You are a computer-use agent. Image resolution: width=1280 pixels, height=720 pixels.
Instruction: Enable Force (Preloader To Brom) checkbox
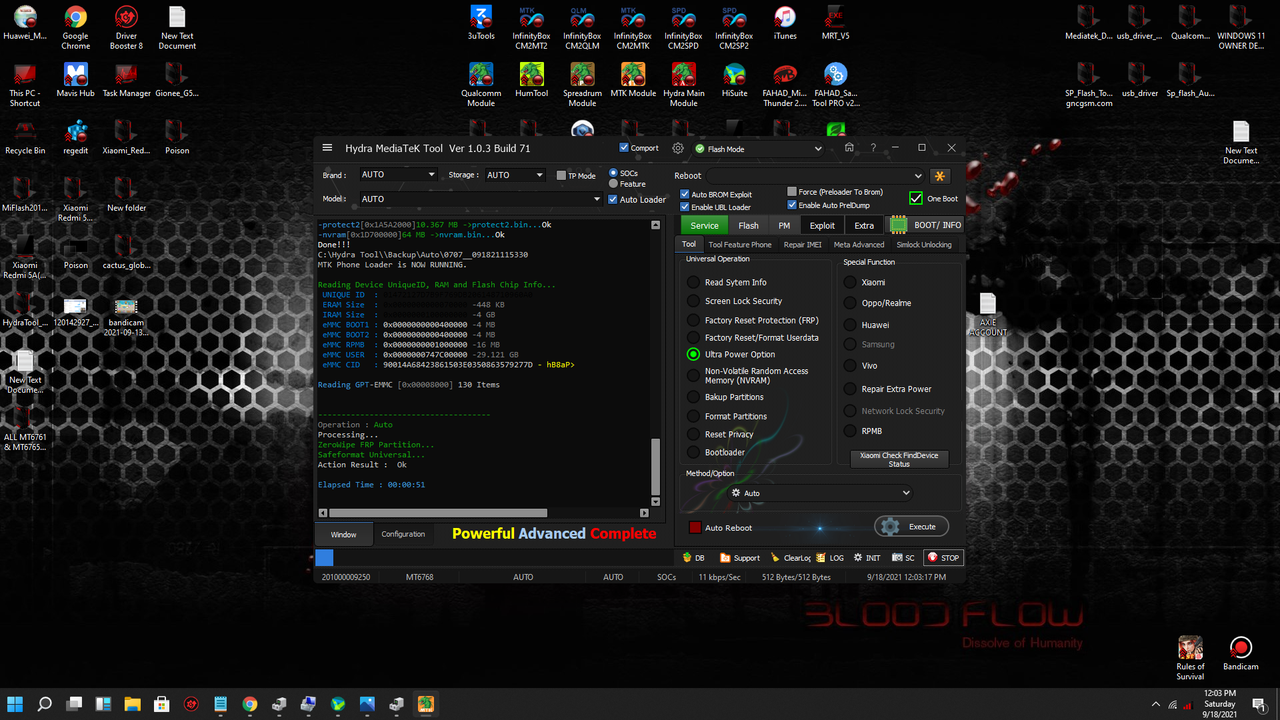[792, 191]
